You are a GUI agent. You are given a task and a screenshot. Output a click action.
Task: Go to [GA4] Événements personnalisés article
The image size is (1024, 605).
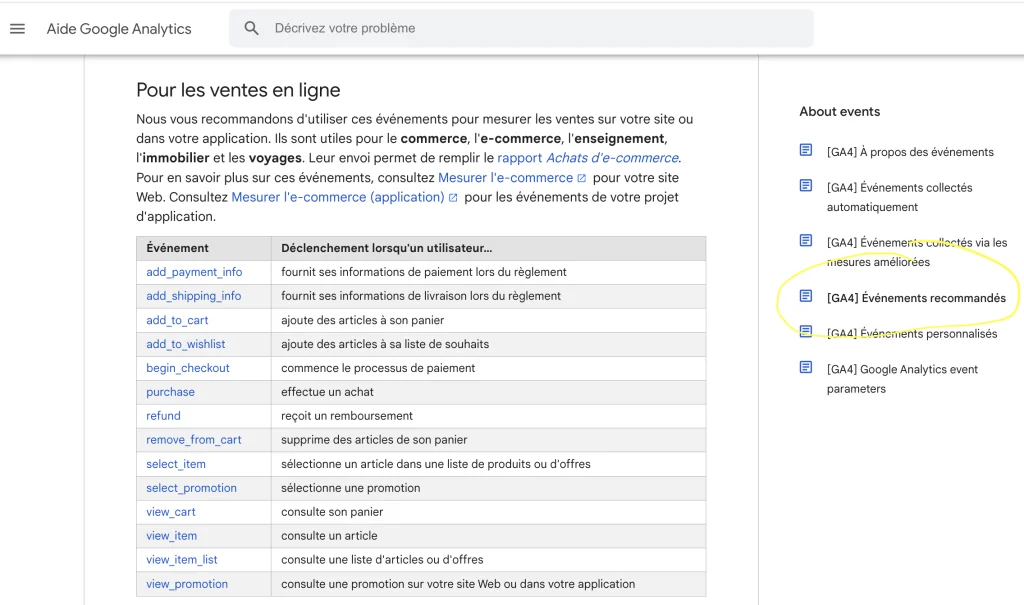coord(911,334)
